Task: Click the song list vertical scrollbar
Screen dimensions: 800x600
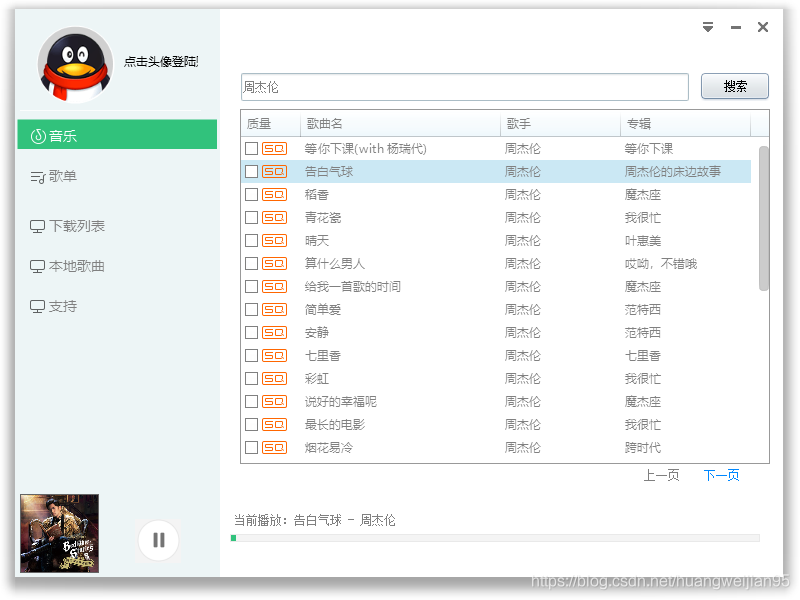Action: pos(763,218)
